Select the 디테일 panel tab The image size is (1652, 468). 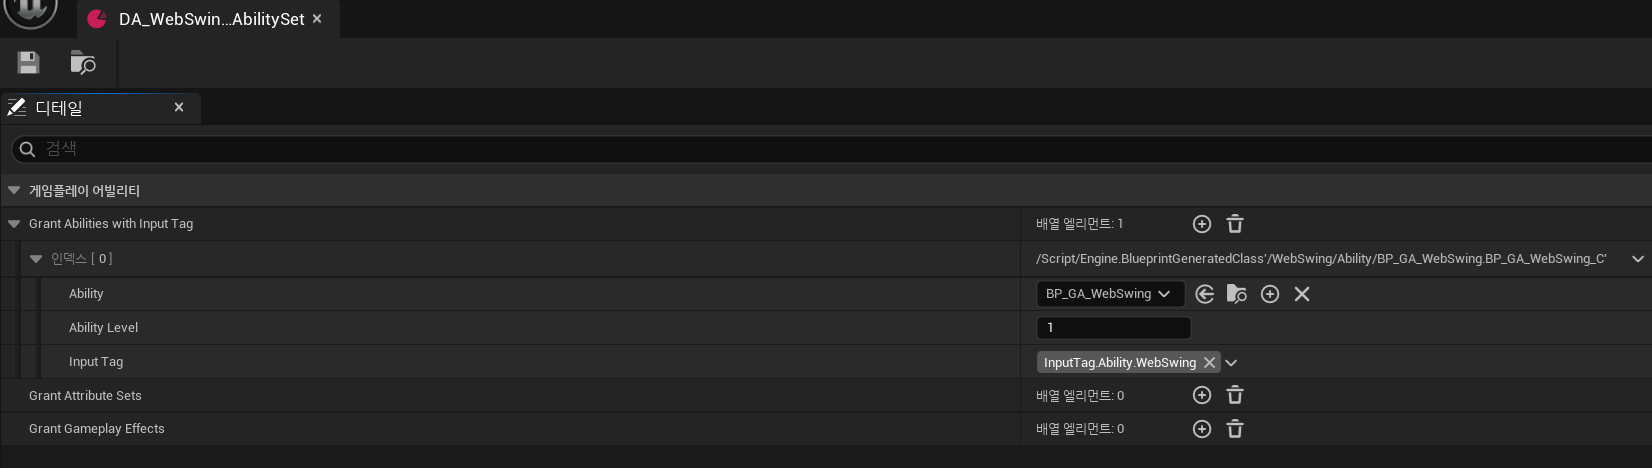[x=60, y=108]
